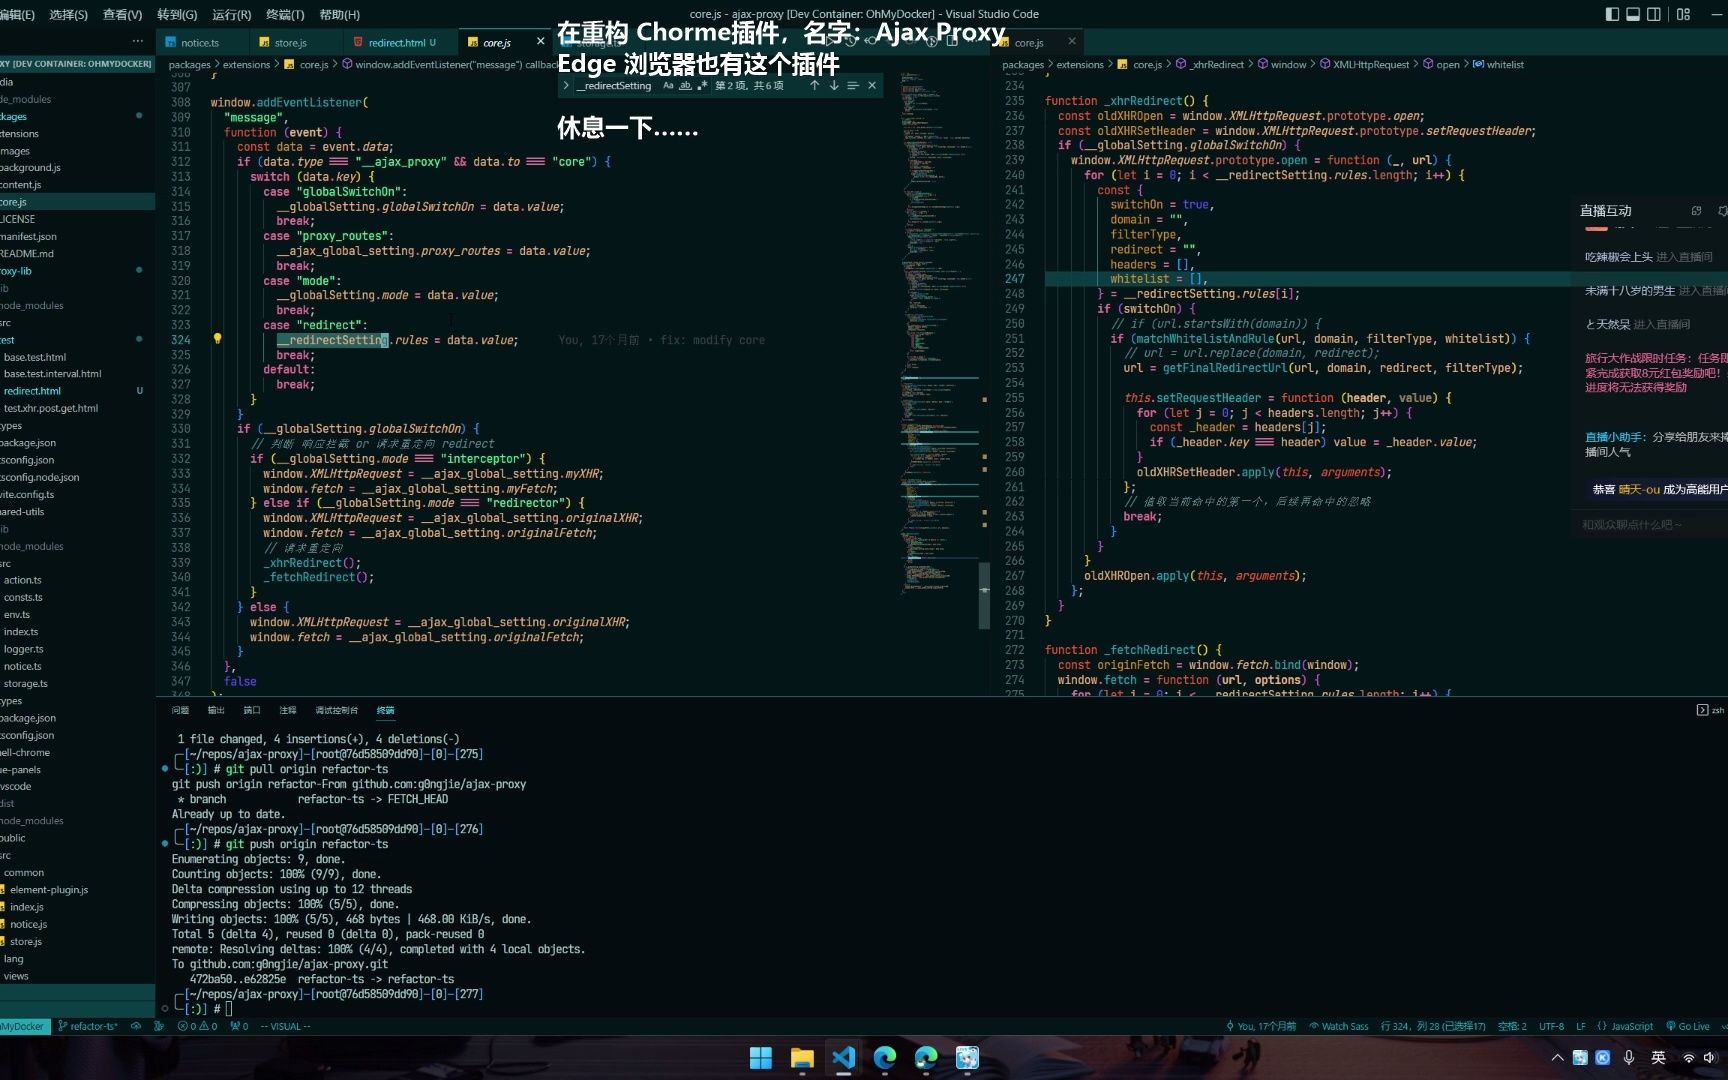Expand replace field chevron in find widget
The image size is (1728, 1080).
tap(566, 86)
